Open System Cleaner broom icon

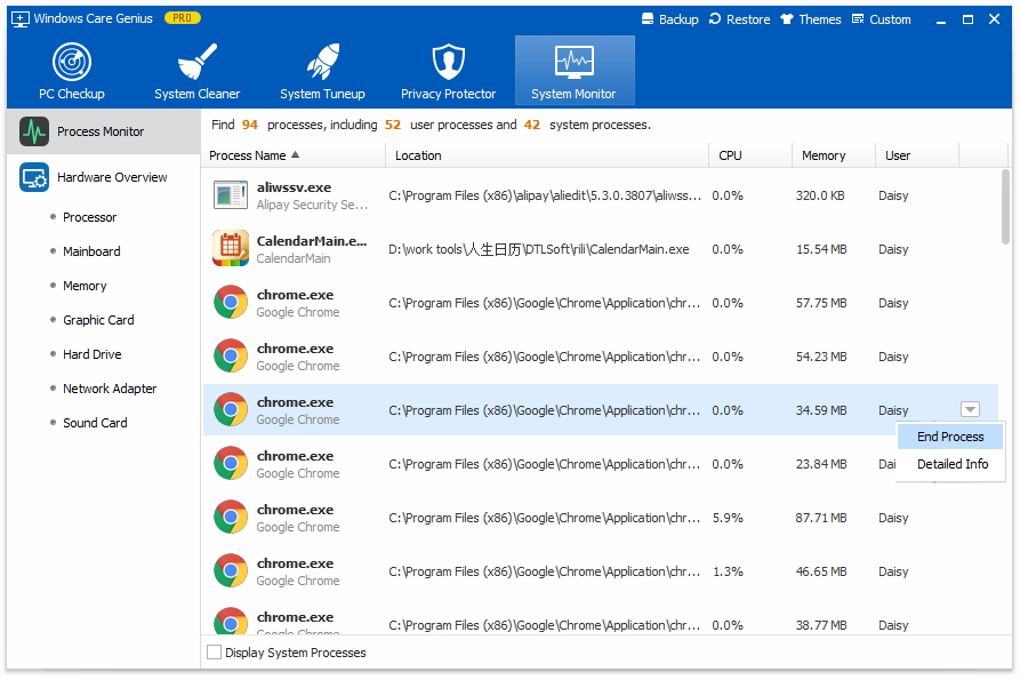pos(197,62)
